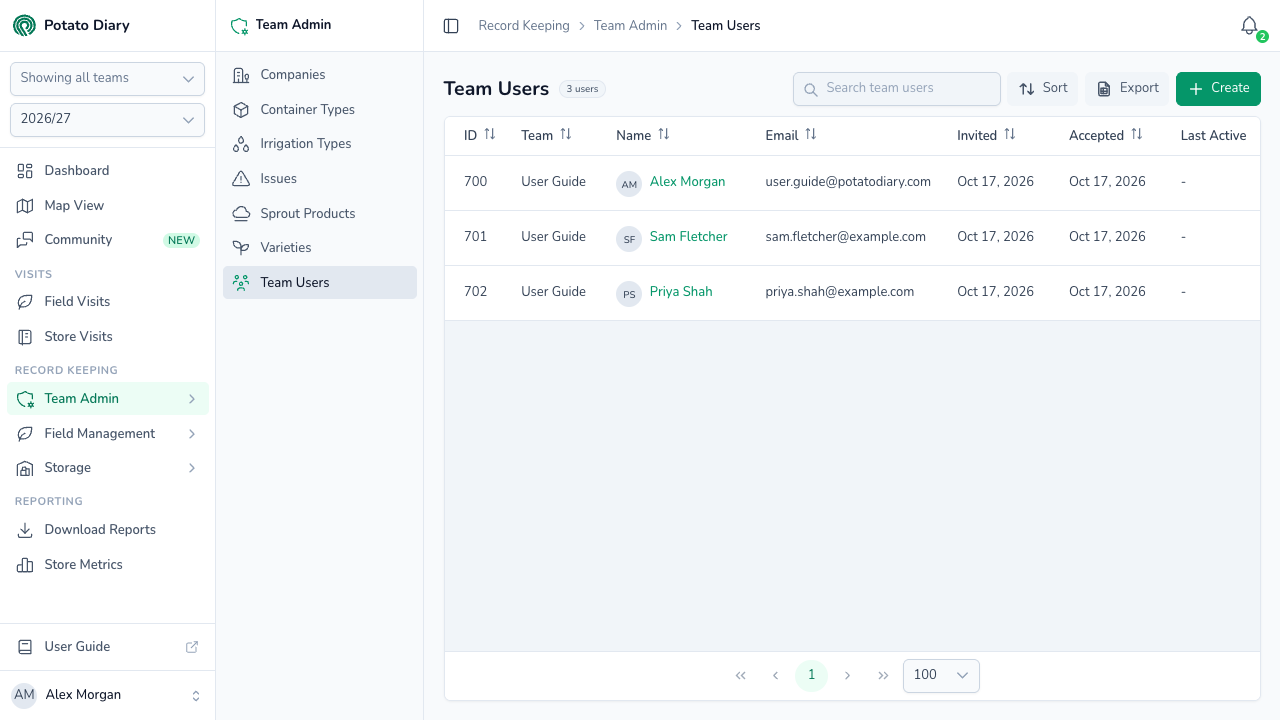Toggle the sidebar panel icon
Viewport: 1280px width, 720px height.
pyautogui.click(x=451, y=26)
